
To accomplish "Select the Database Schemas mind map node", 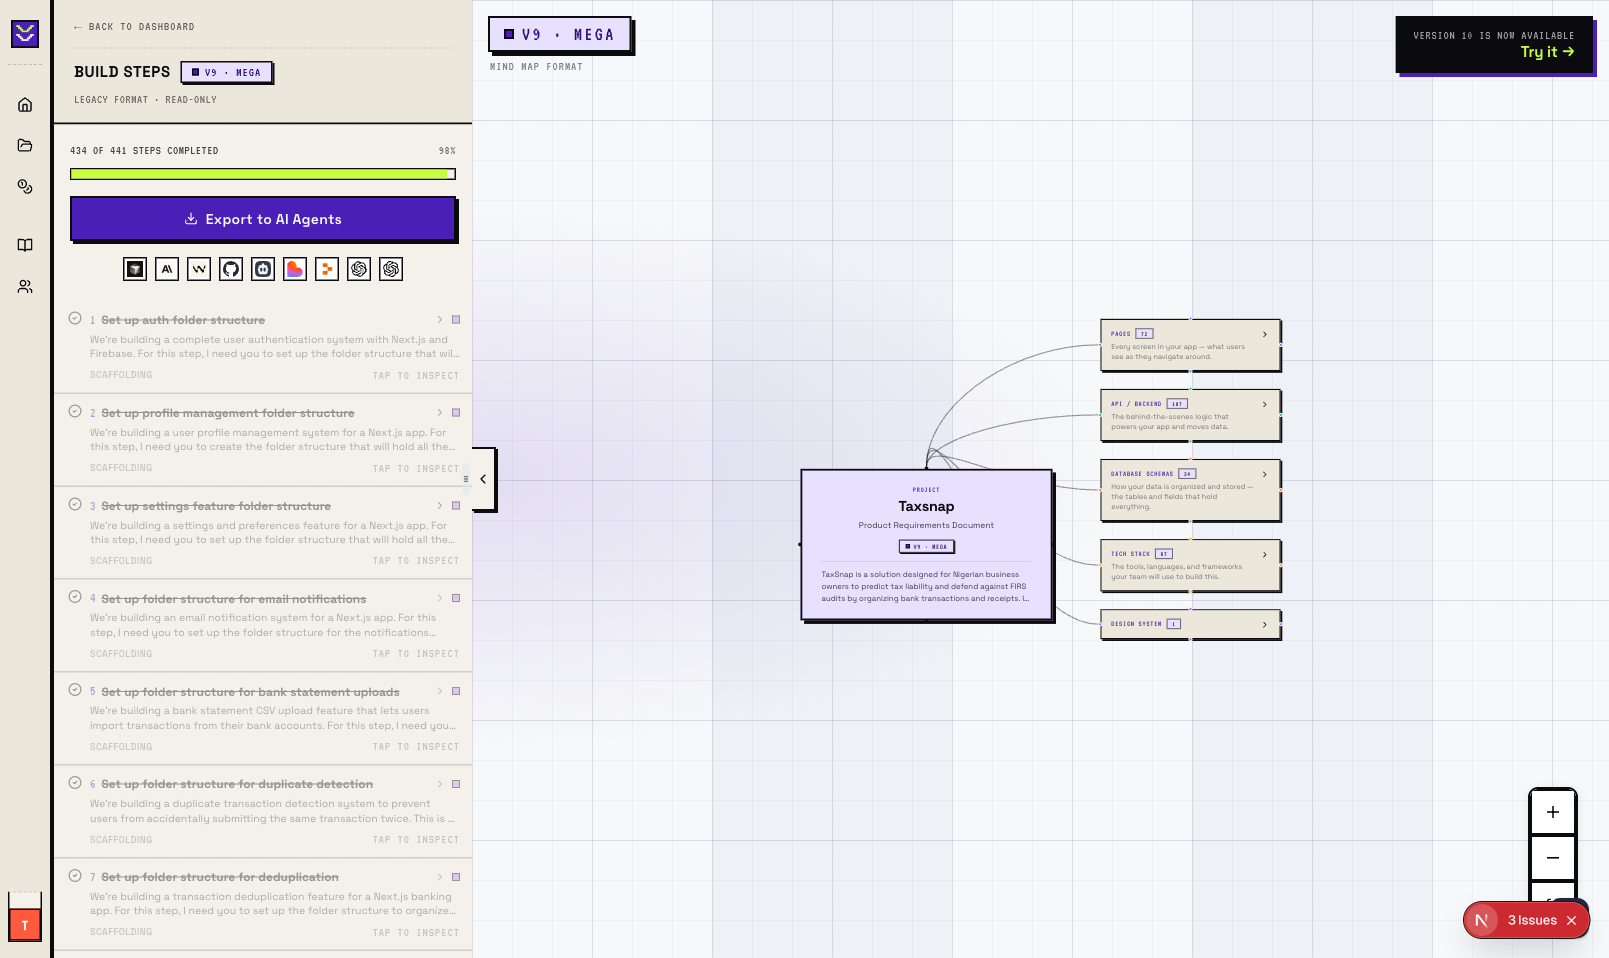I will click(x=1190, y=490).
